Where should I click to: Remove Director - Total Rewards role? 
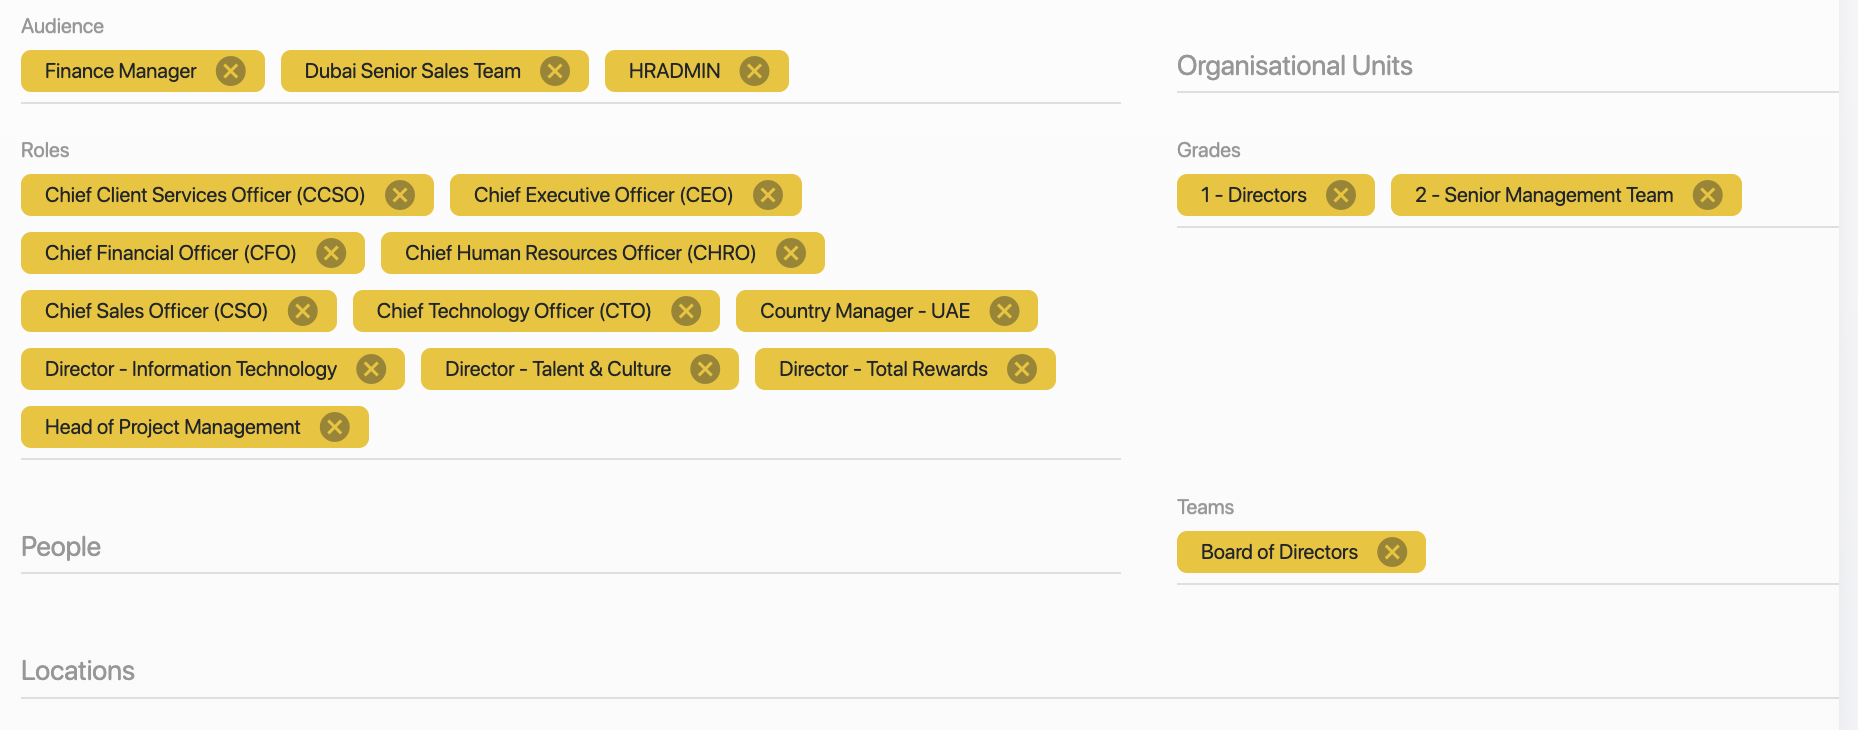click(x=1022, y=369)
